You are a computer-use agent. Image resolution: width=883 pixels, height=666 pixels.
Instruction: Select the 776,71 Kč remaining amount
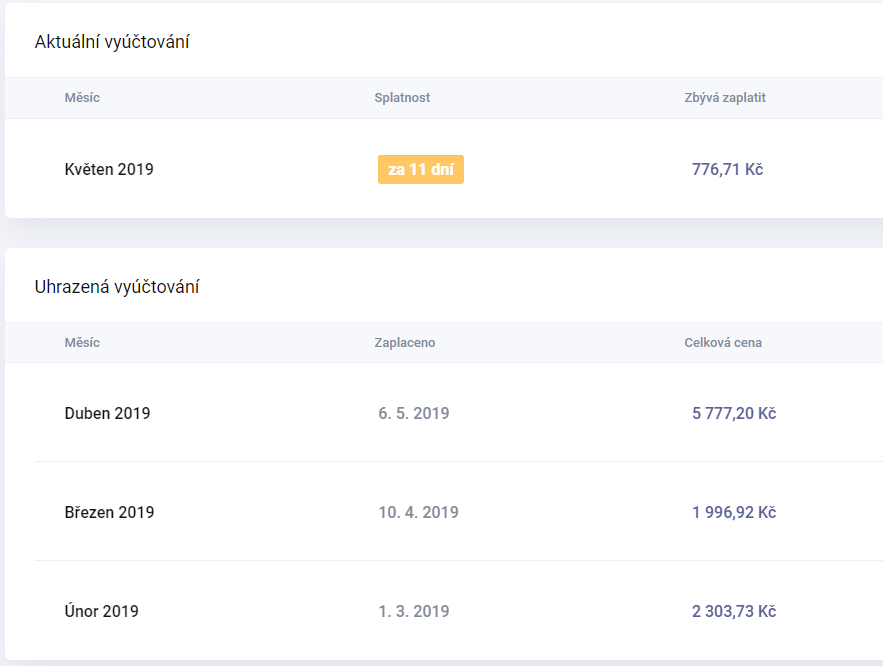point(727,169)
